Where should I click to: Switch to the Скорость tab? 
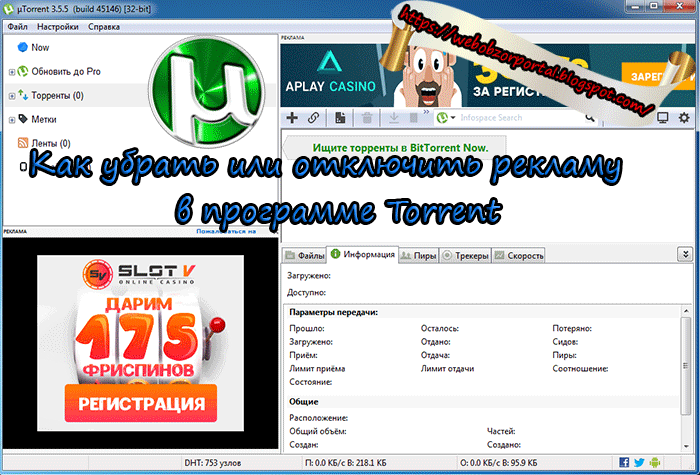click(519, 255)
